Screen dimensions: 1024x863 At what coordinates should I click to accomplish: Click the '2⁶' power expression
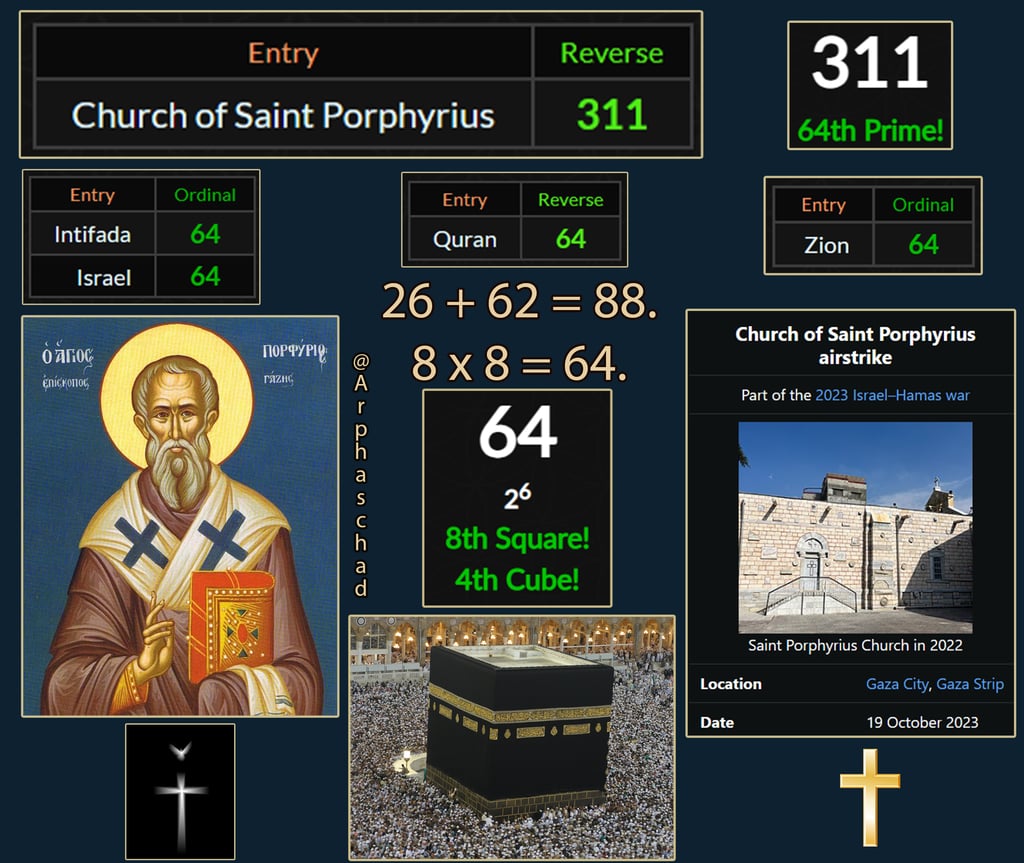[x=517, y=497]
